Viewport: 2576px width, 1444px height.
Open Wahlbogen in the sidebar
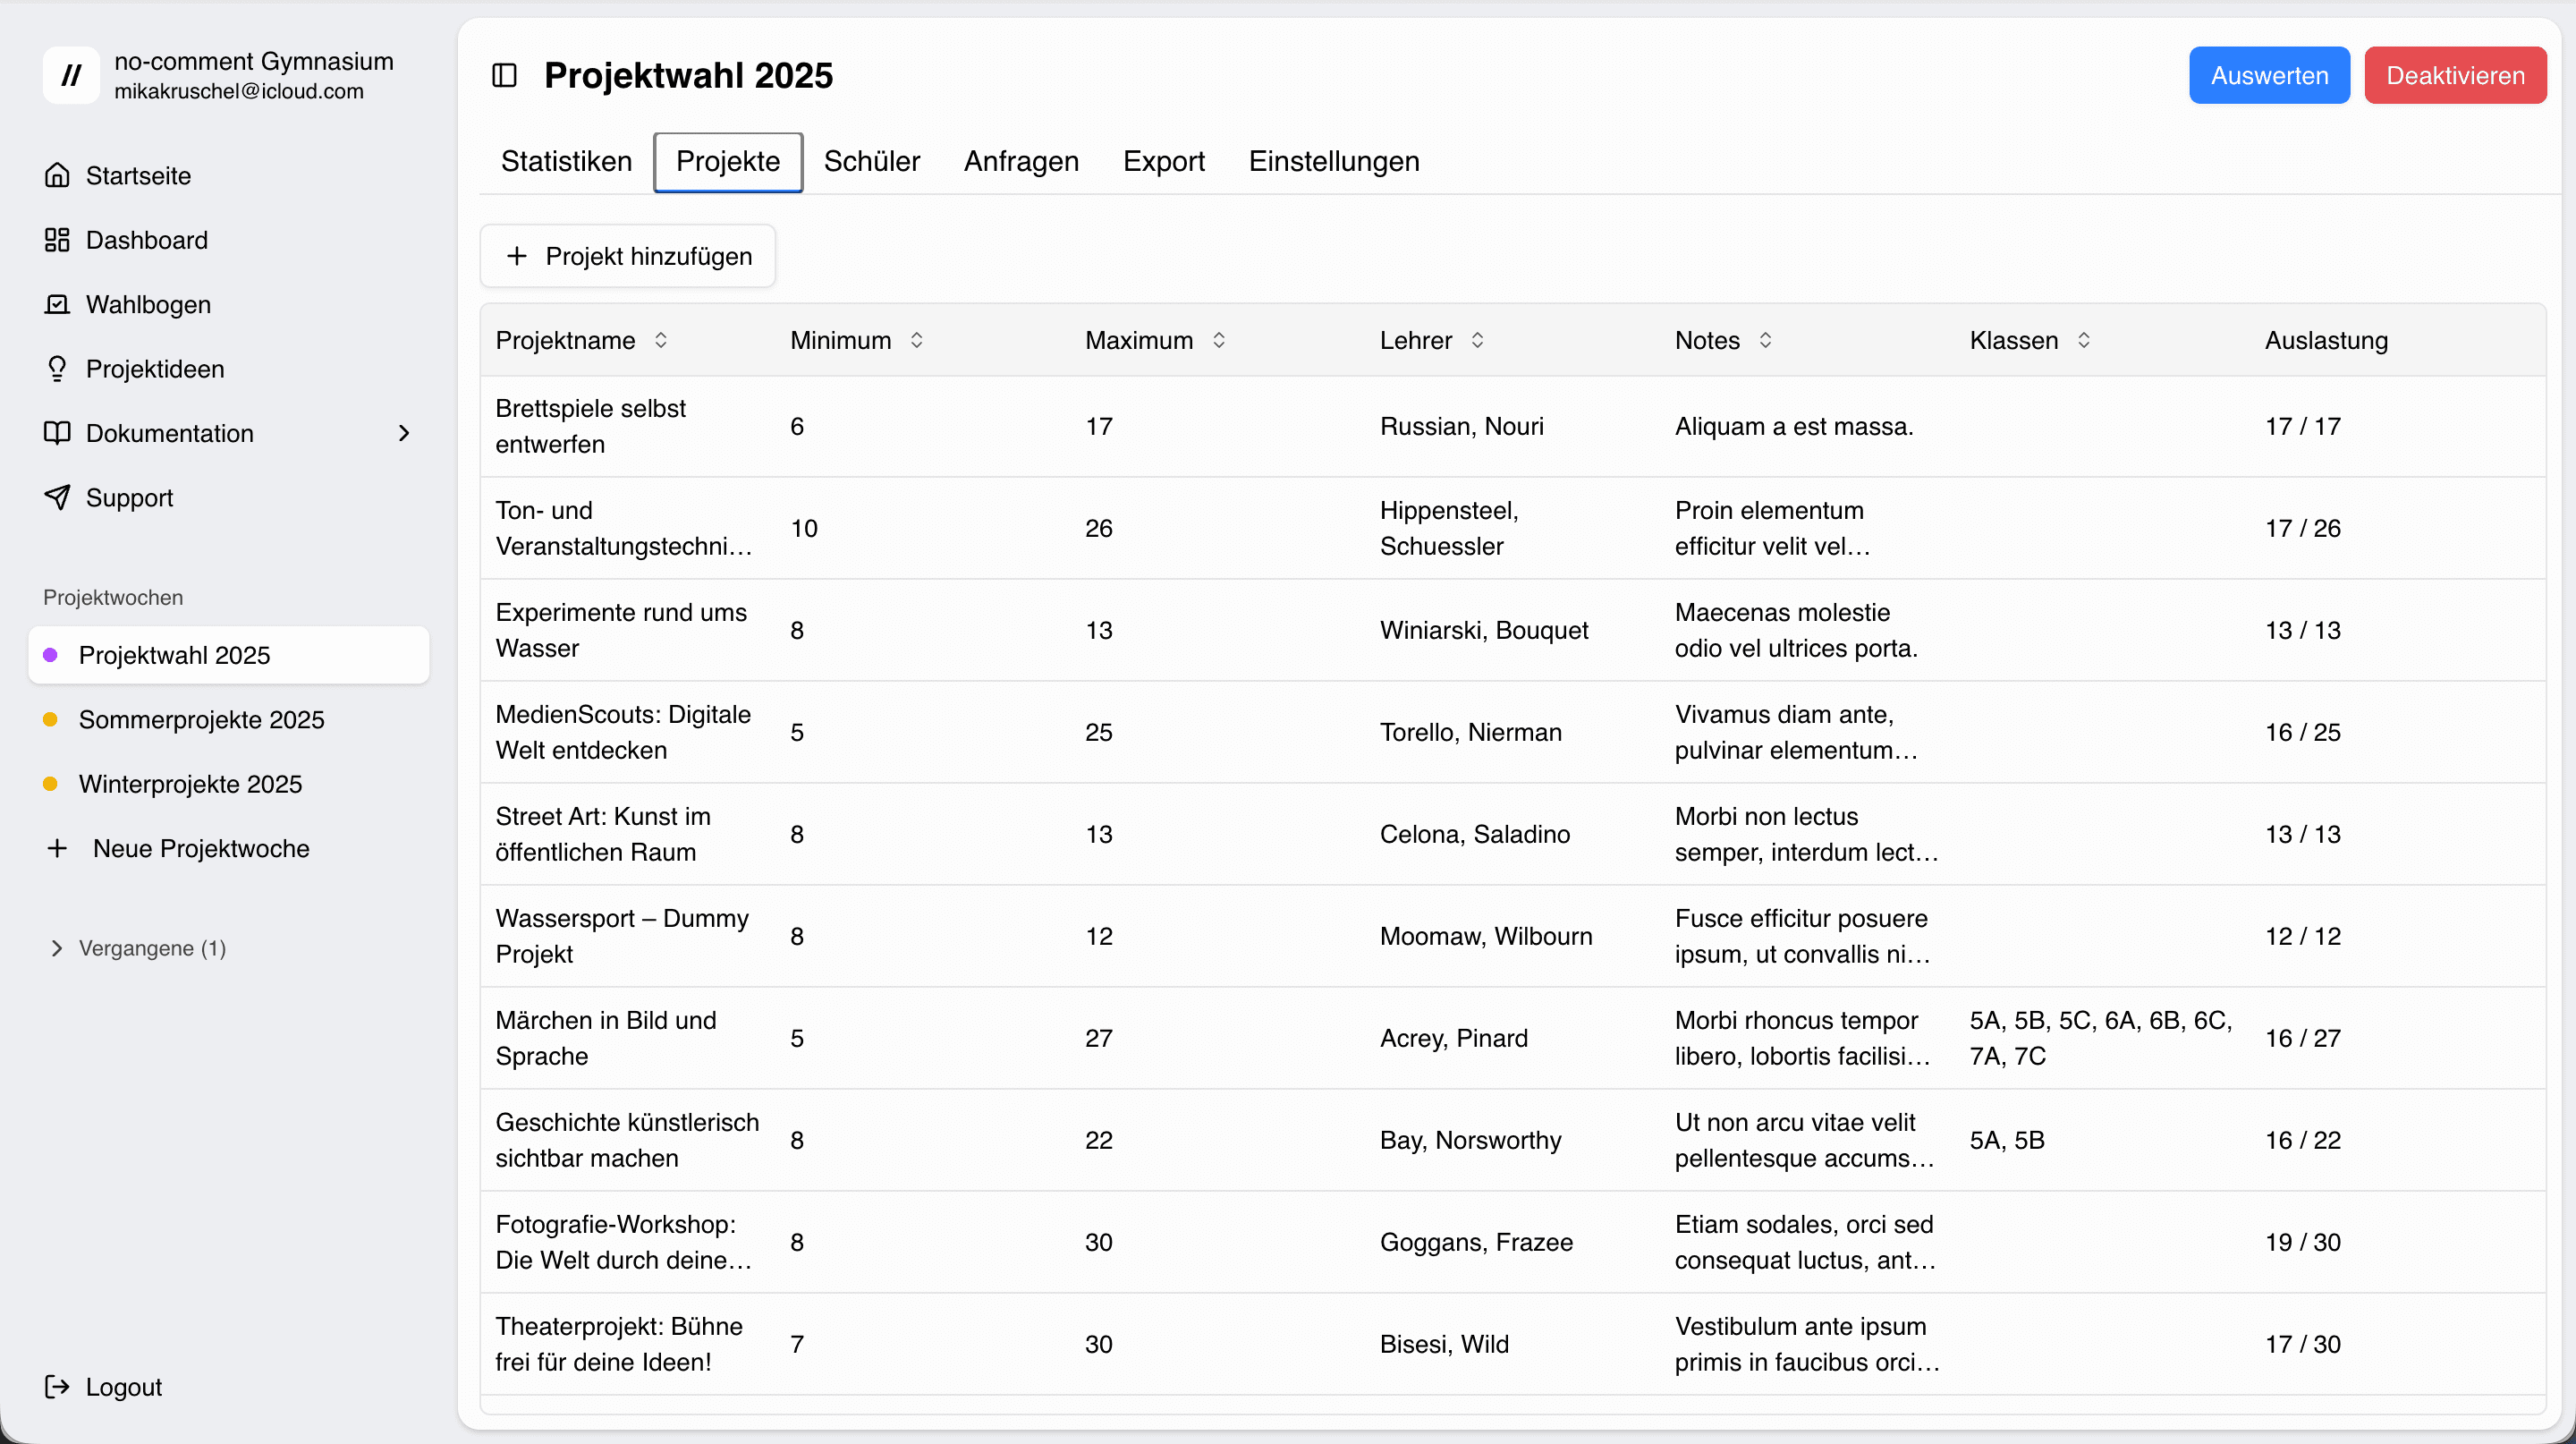point(229,304)
